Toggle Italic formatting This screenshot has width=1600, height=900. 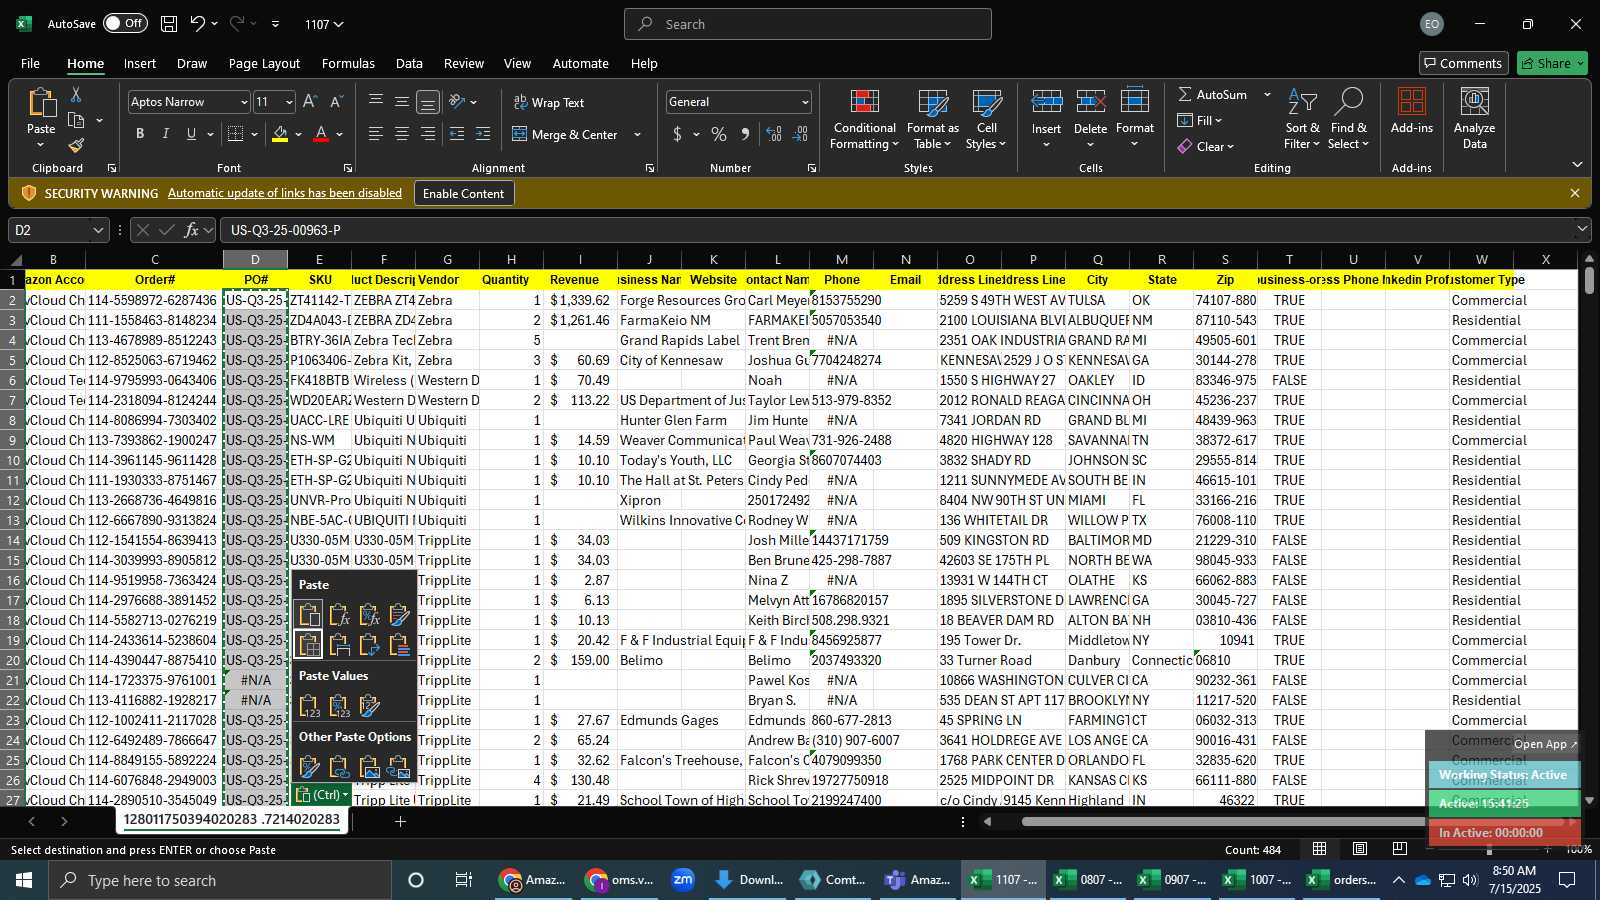[x=166, y=134]
